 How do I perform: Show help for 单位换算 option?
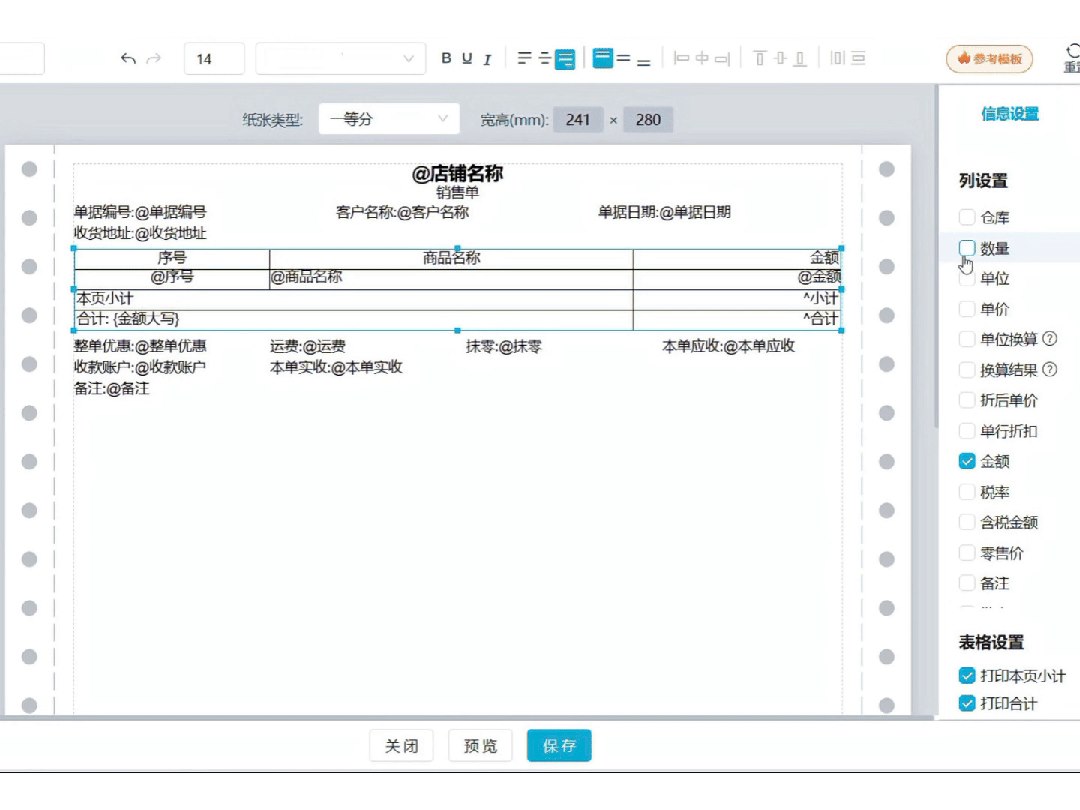pos(1050,339)
